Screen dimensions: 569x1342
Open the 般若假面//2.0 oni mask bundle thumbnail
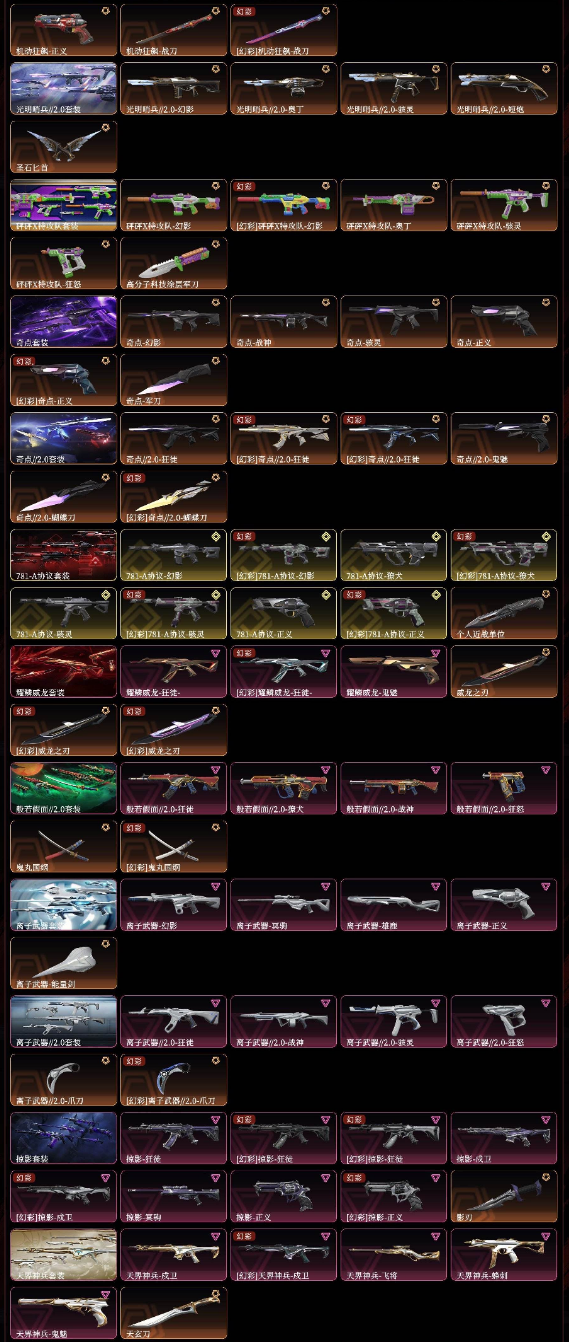(x=63, y=789)
